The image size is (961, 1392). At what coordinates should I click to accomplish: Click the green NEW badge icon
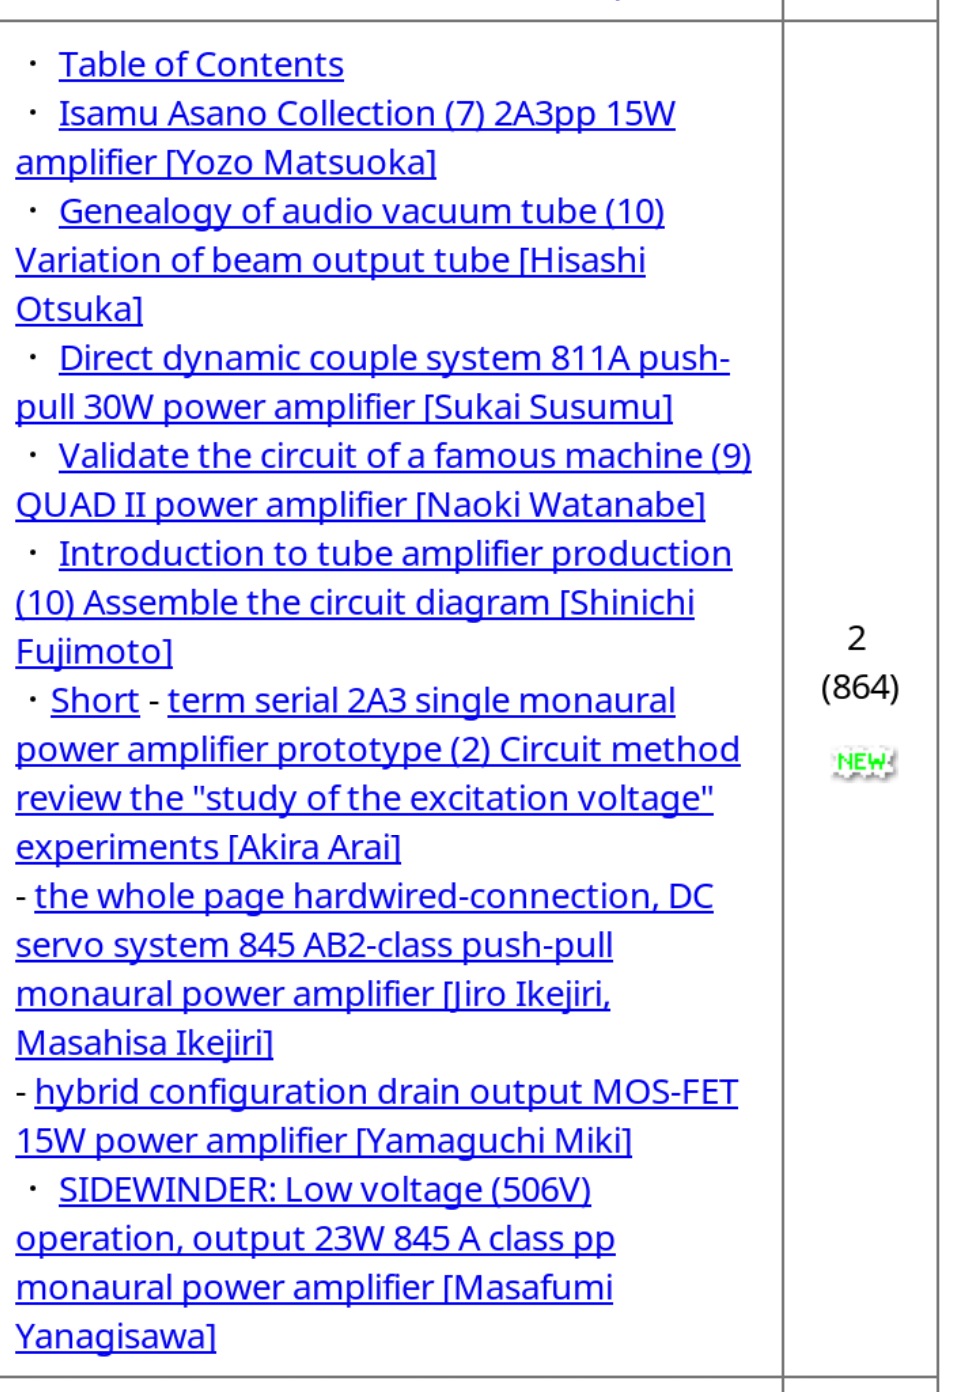coord(863,763)
